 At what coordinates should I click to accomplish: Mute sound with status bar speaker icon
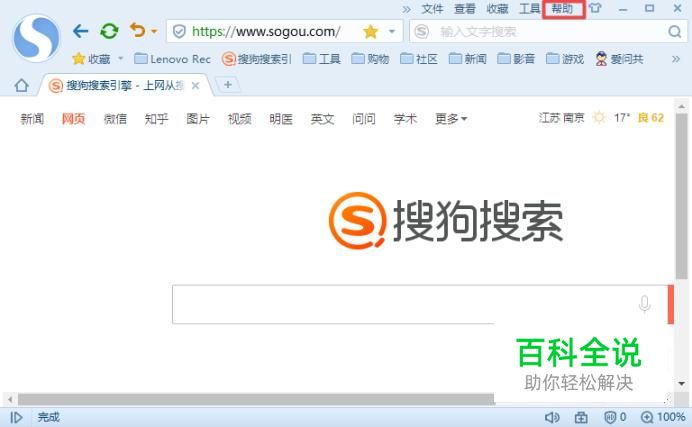coord(552,417)
